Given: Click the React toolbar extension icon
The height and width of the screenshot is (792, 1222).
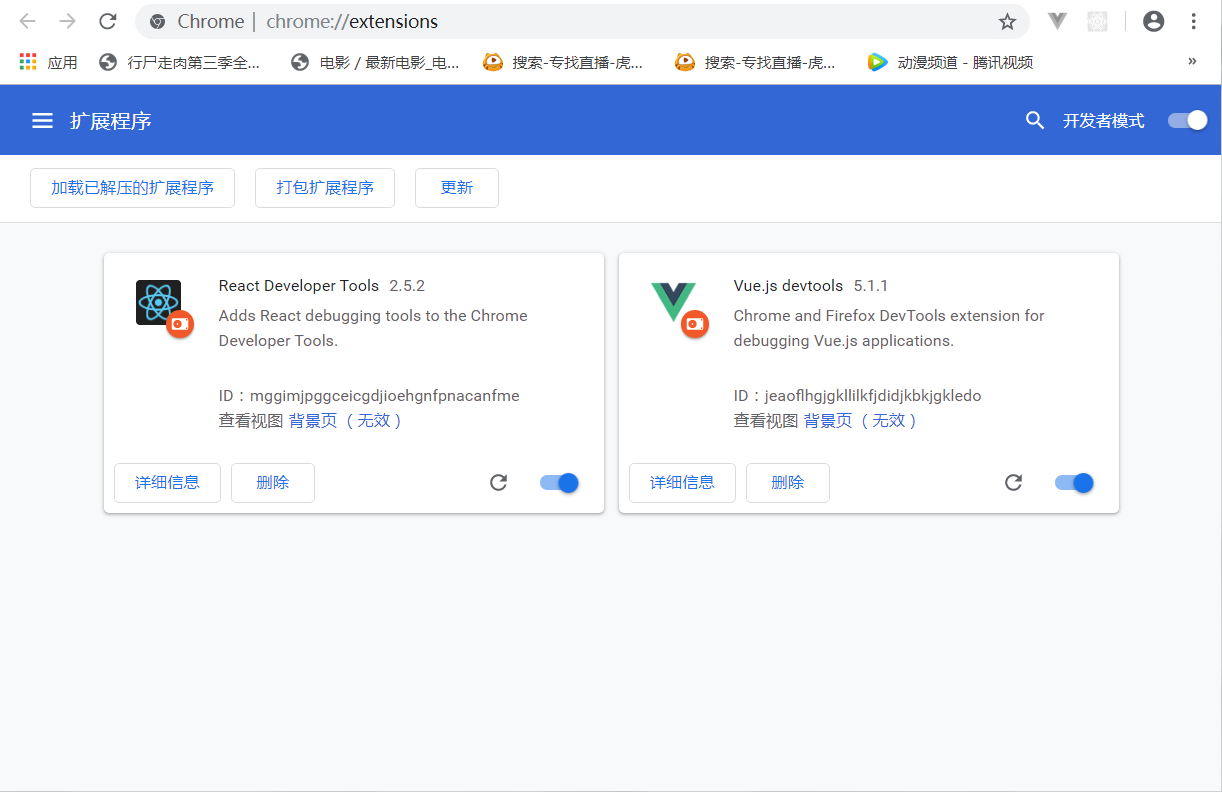Looking at the screenshot, I should 1097,21.
